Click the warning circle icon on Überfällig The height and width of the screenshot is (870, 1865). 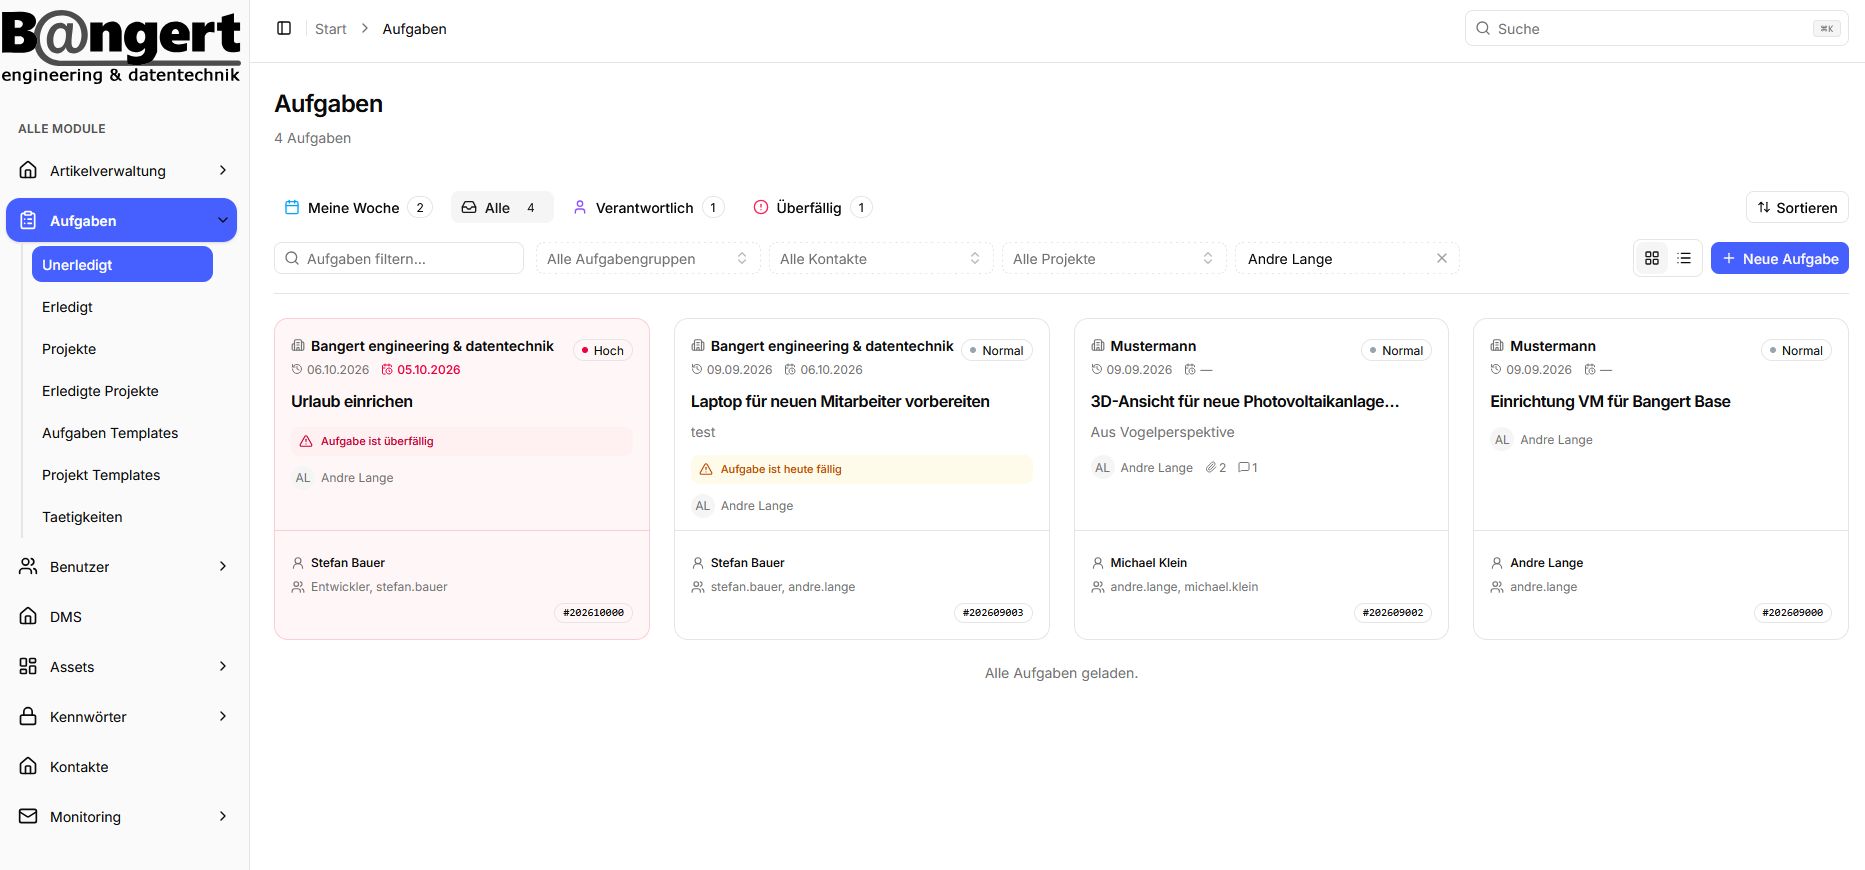click(761, 207)
